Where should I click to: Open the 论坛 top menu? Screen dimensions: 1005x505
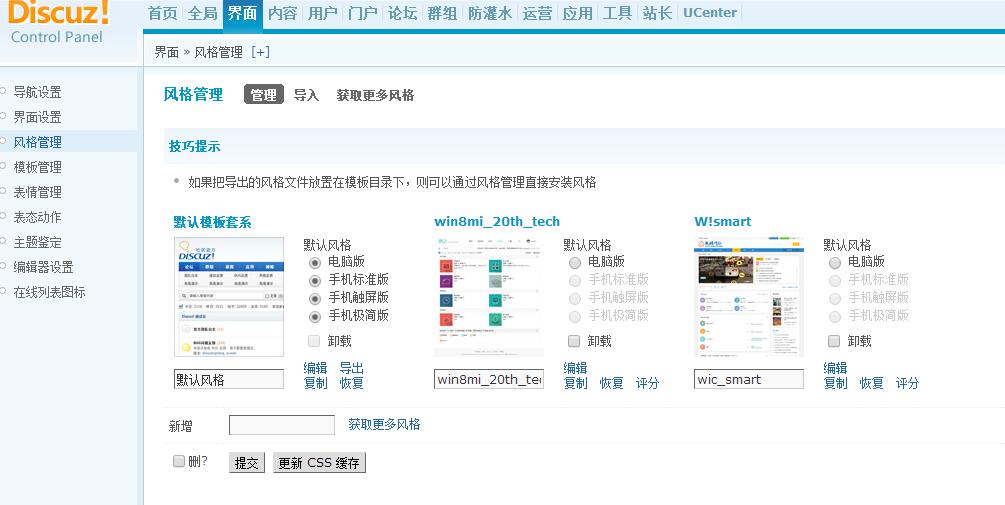pyautogui.click(x=403, y=13)
